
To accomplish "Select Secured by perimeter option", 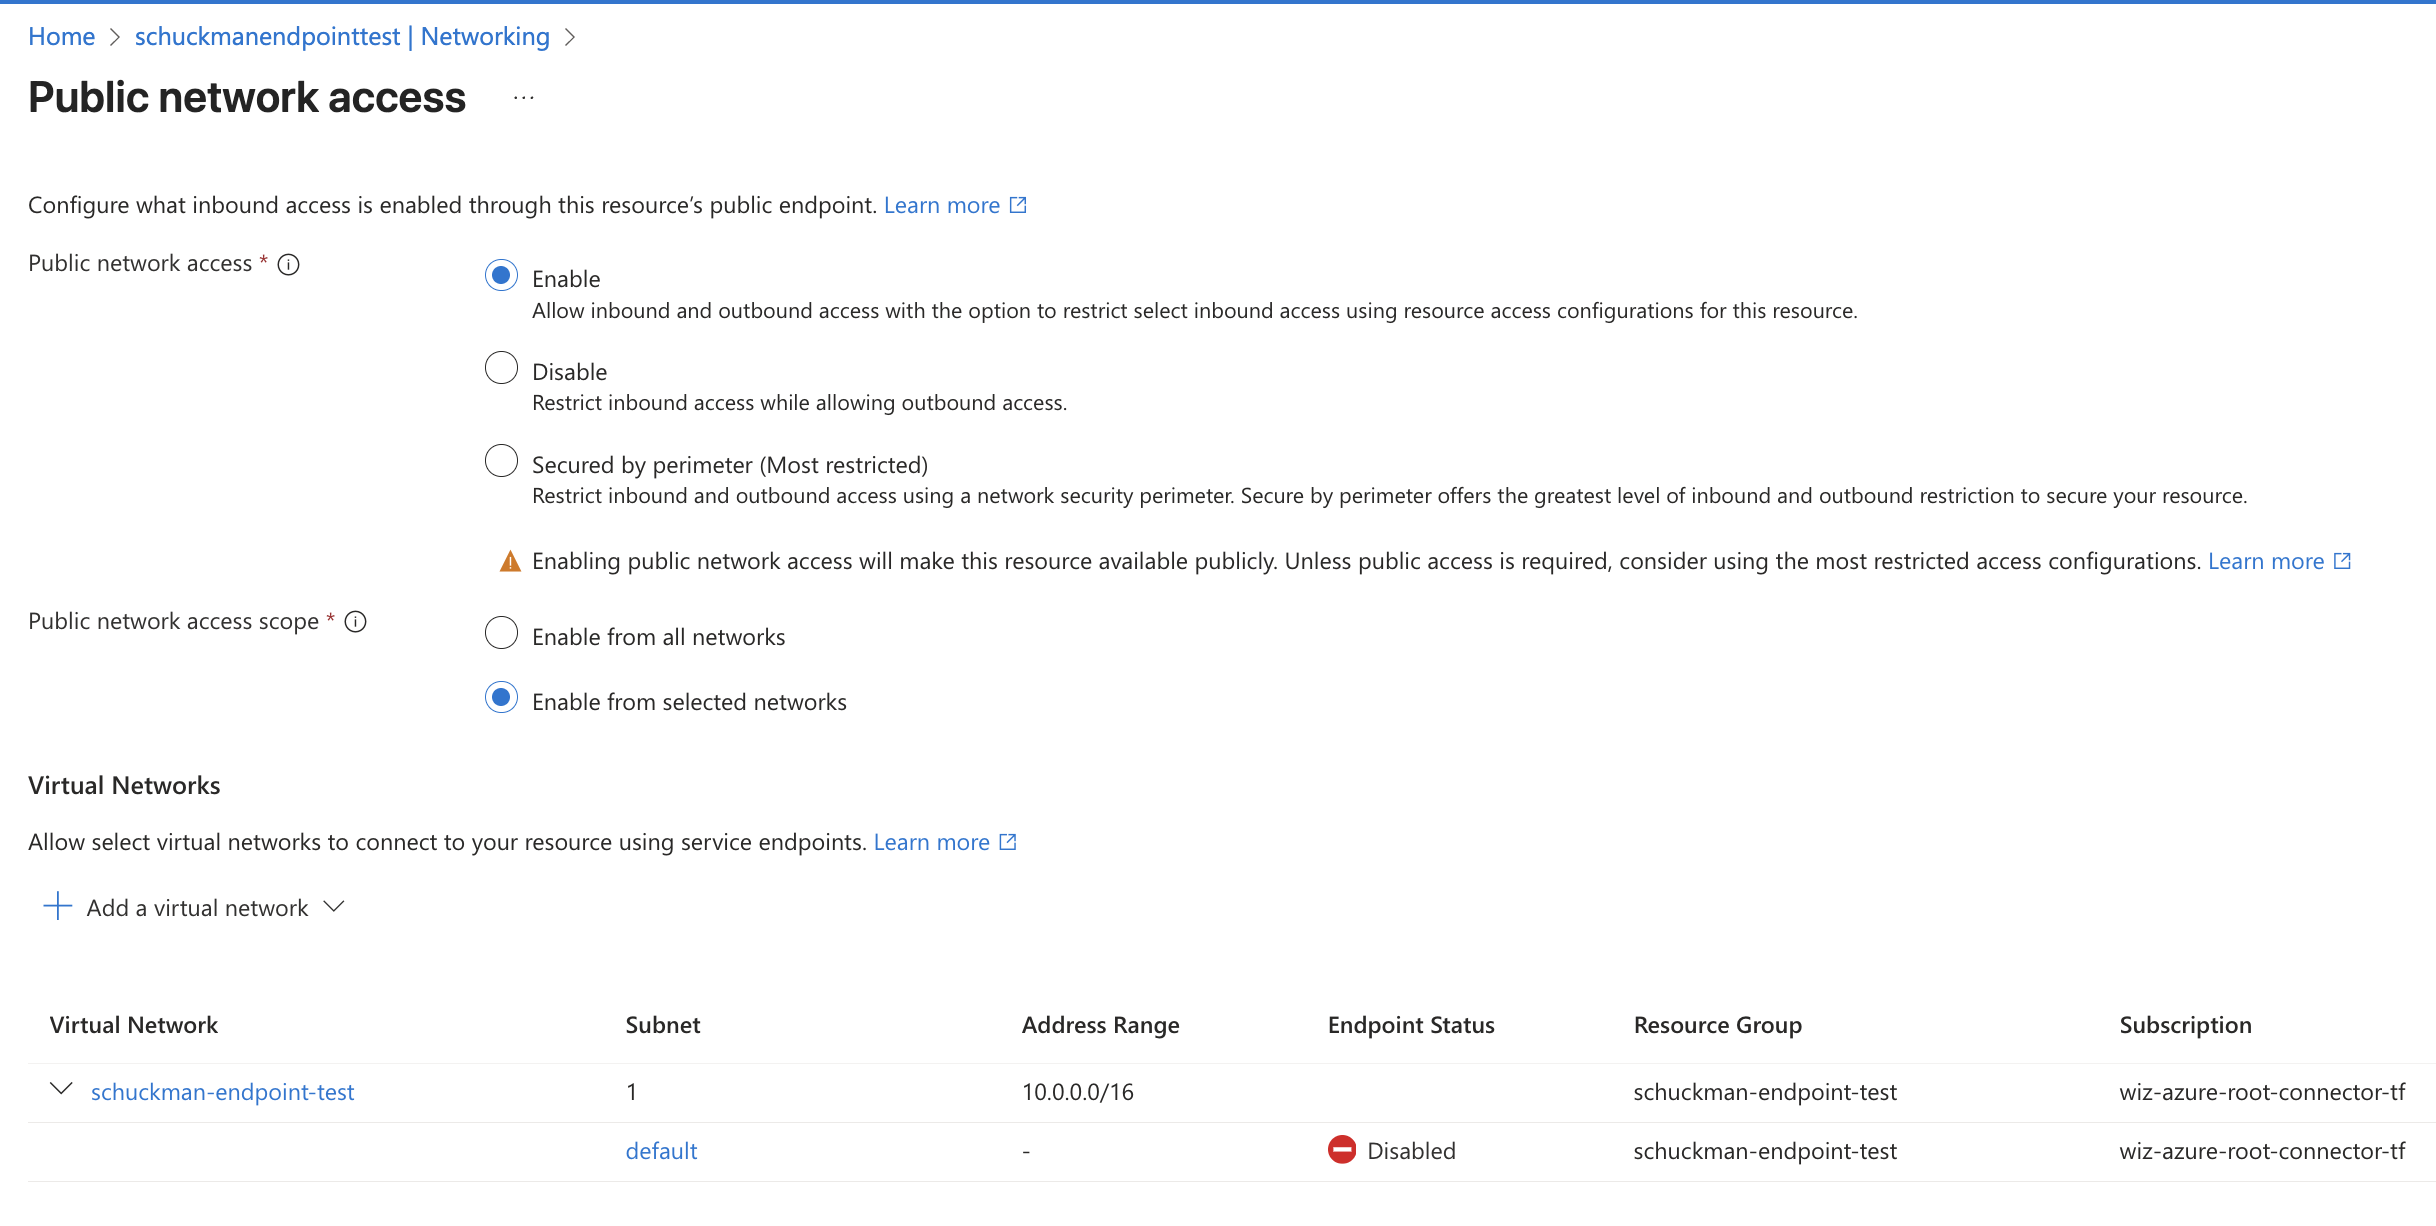I will [501, 460].
